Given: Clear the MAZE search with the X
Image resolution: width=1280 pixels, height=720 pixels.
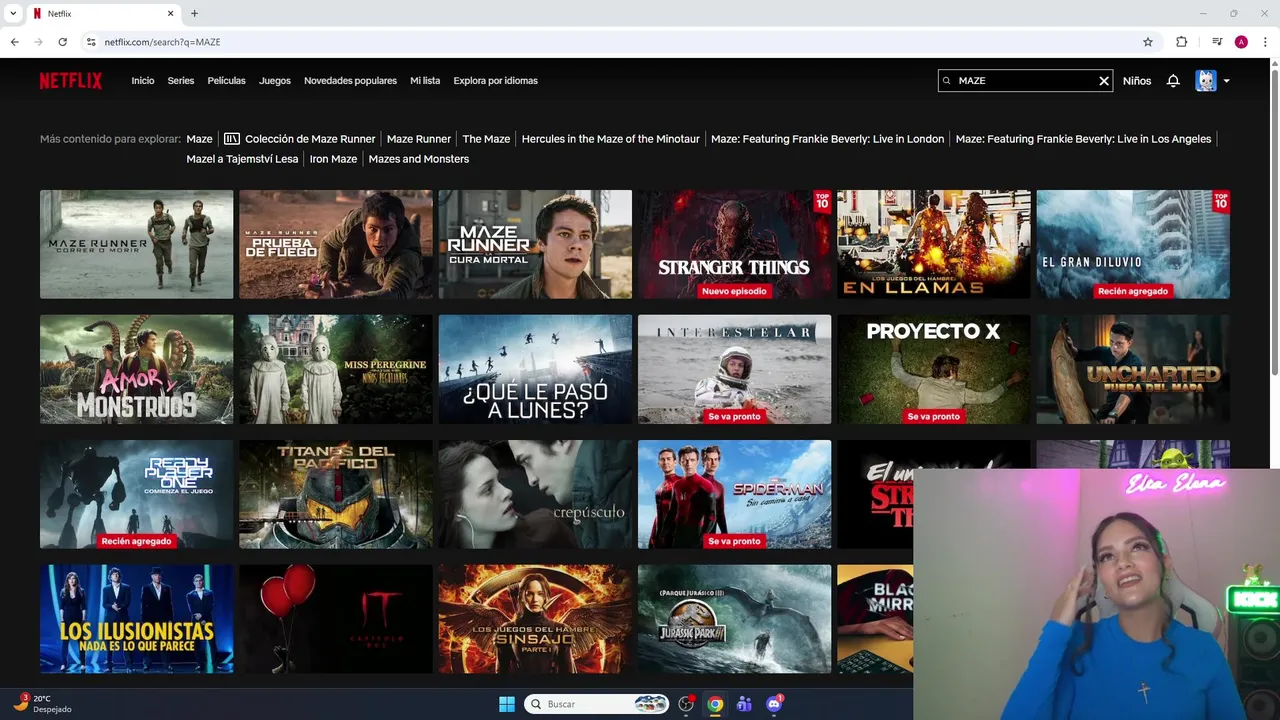Looking at the screenshot, I should pyautogui.click(x=1104, y=81).
